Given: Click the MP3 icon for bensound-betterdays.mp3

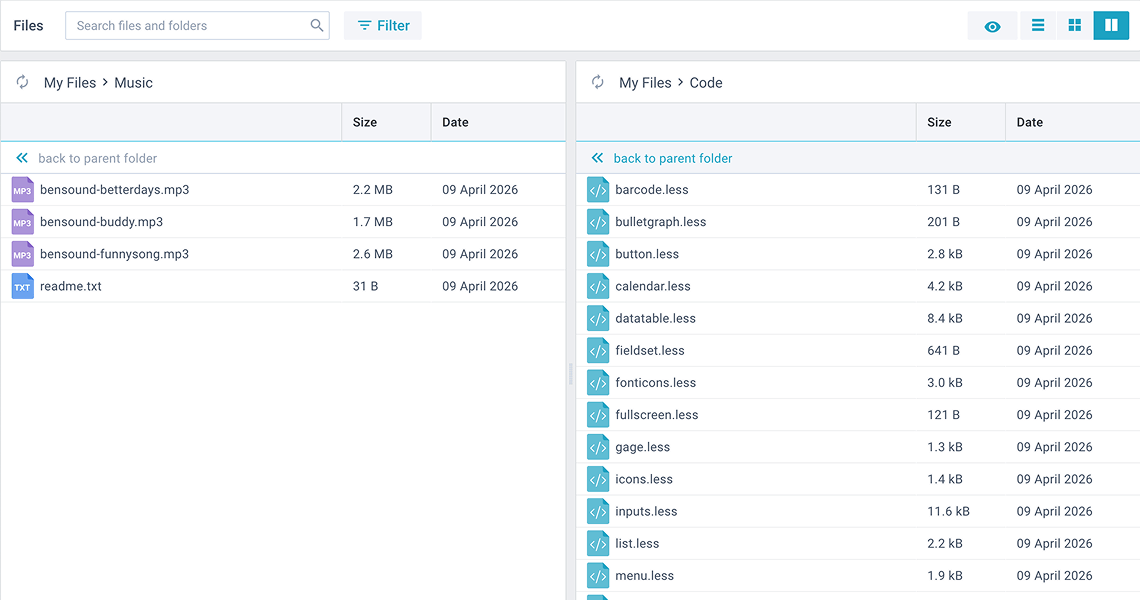Looking at the screenshot, I should click(22, 190).
